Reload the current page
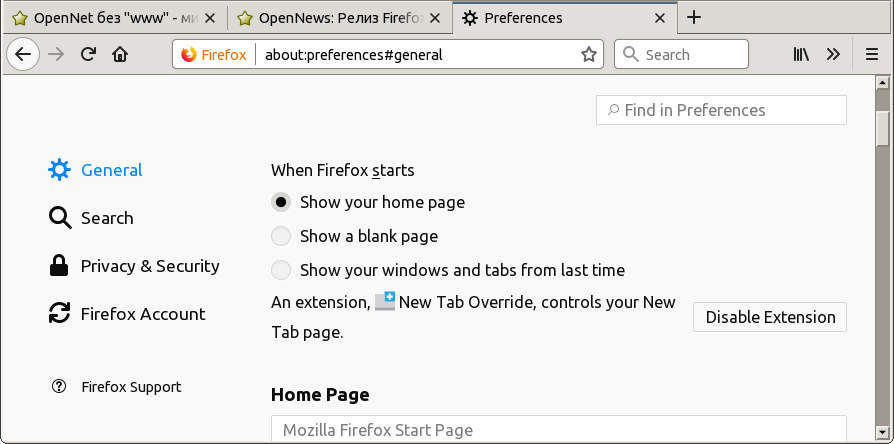Screen dimensions: 894x444 coord(88,55)
